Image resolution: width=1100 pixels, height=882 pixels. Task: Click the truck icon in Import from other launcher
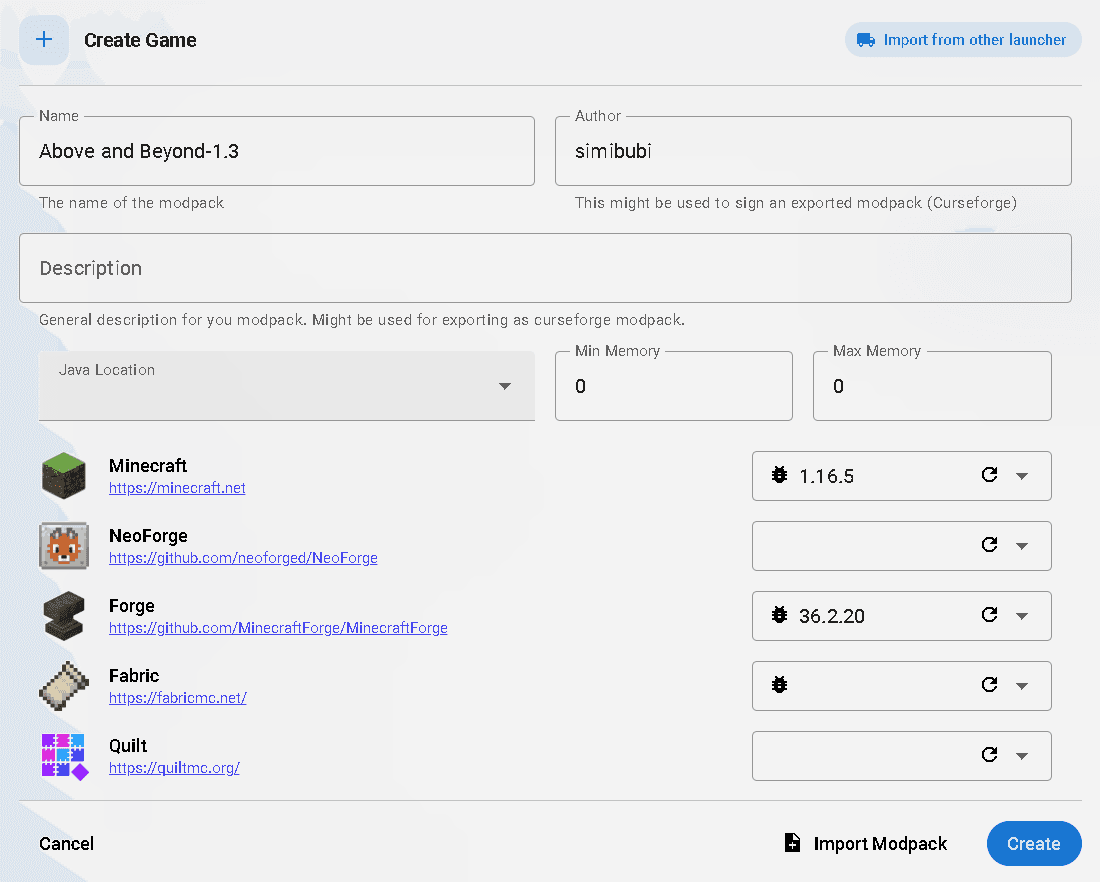(866, 40)
